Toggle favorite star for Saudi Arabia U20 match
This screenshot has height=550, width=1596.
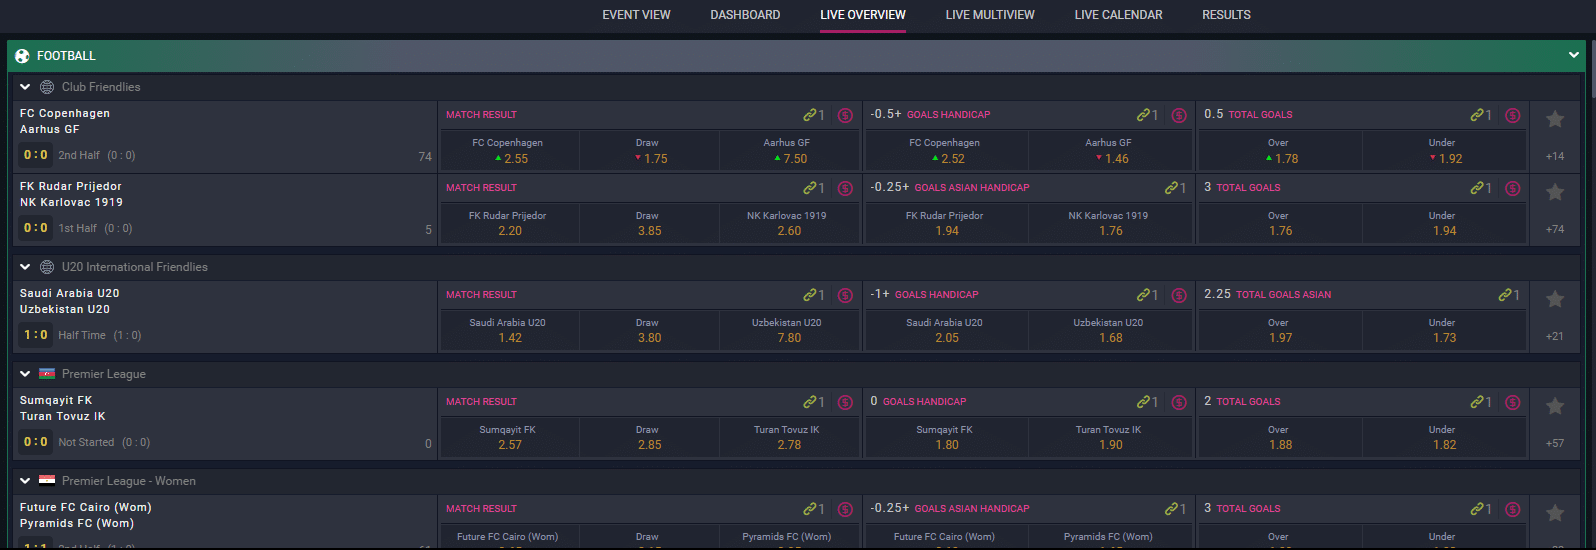click(1554, 299)
